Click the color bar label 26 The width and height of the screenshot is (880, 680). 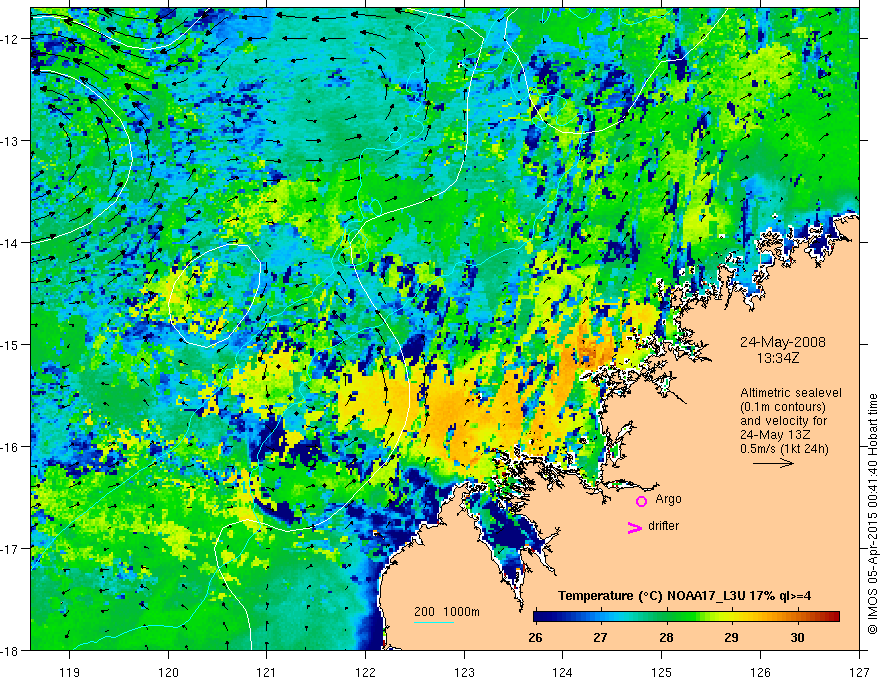pyautogui.click(x=535, y=638)
